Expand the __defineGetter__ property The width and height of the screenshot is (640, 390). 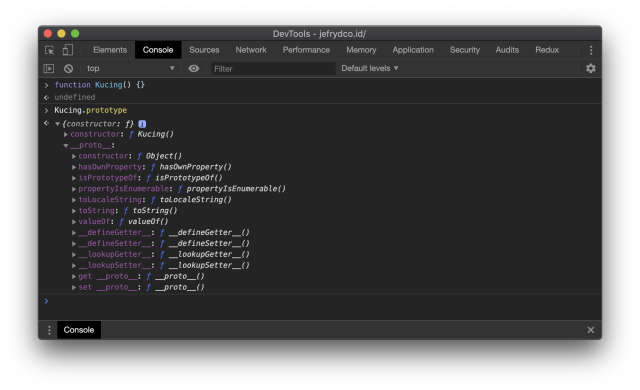coord(74,233)
